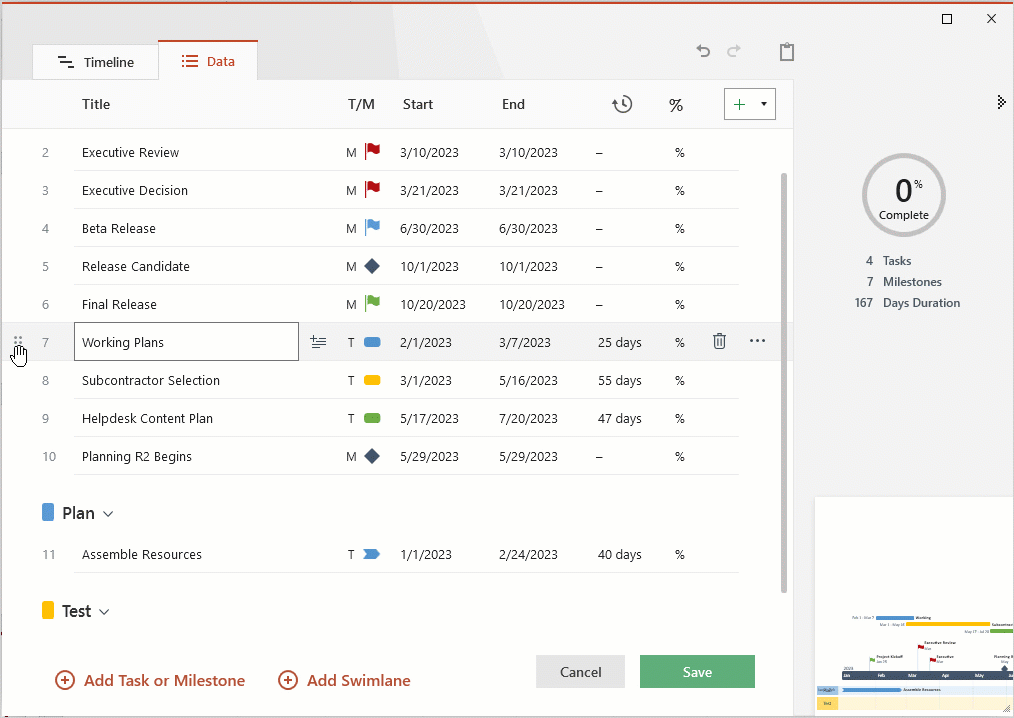Image resolution: width=1014 pixels, height=718 pixels.
Task: Collapse the Test swimlane
Action: click(106, 611)
